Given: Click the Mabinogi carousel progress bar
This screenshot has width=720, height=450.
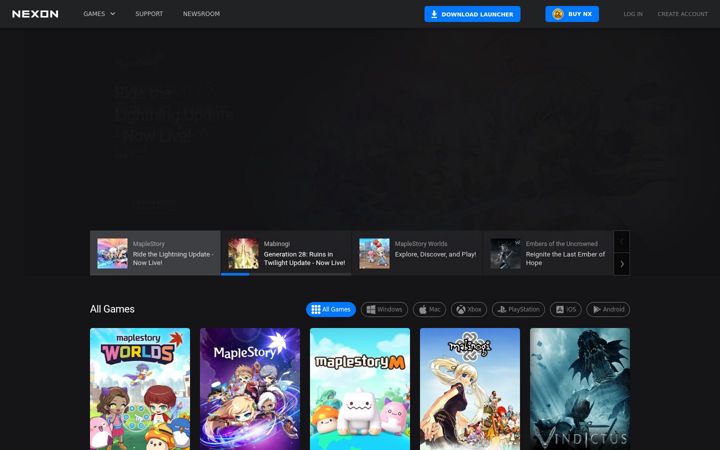Looking at the screenshot, I should pos(286,274).
